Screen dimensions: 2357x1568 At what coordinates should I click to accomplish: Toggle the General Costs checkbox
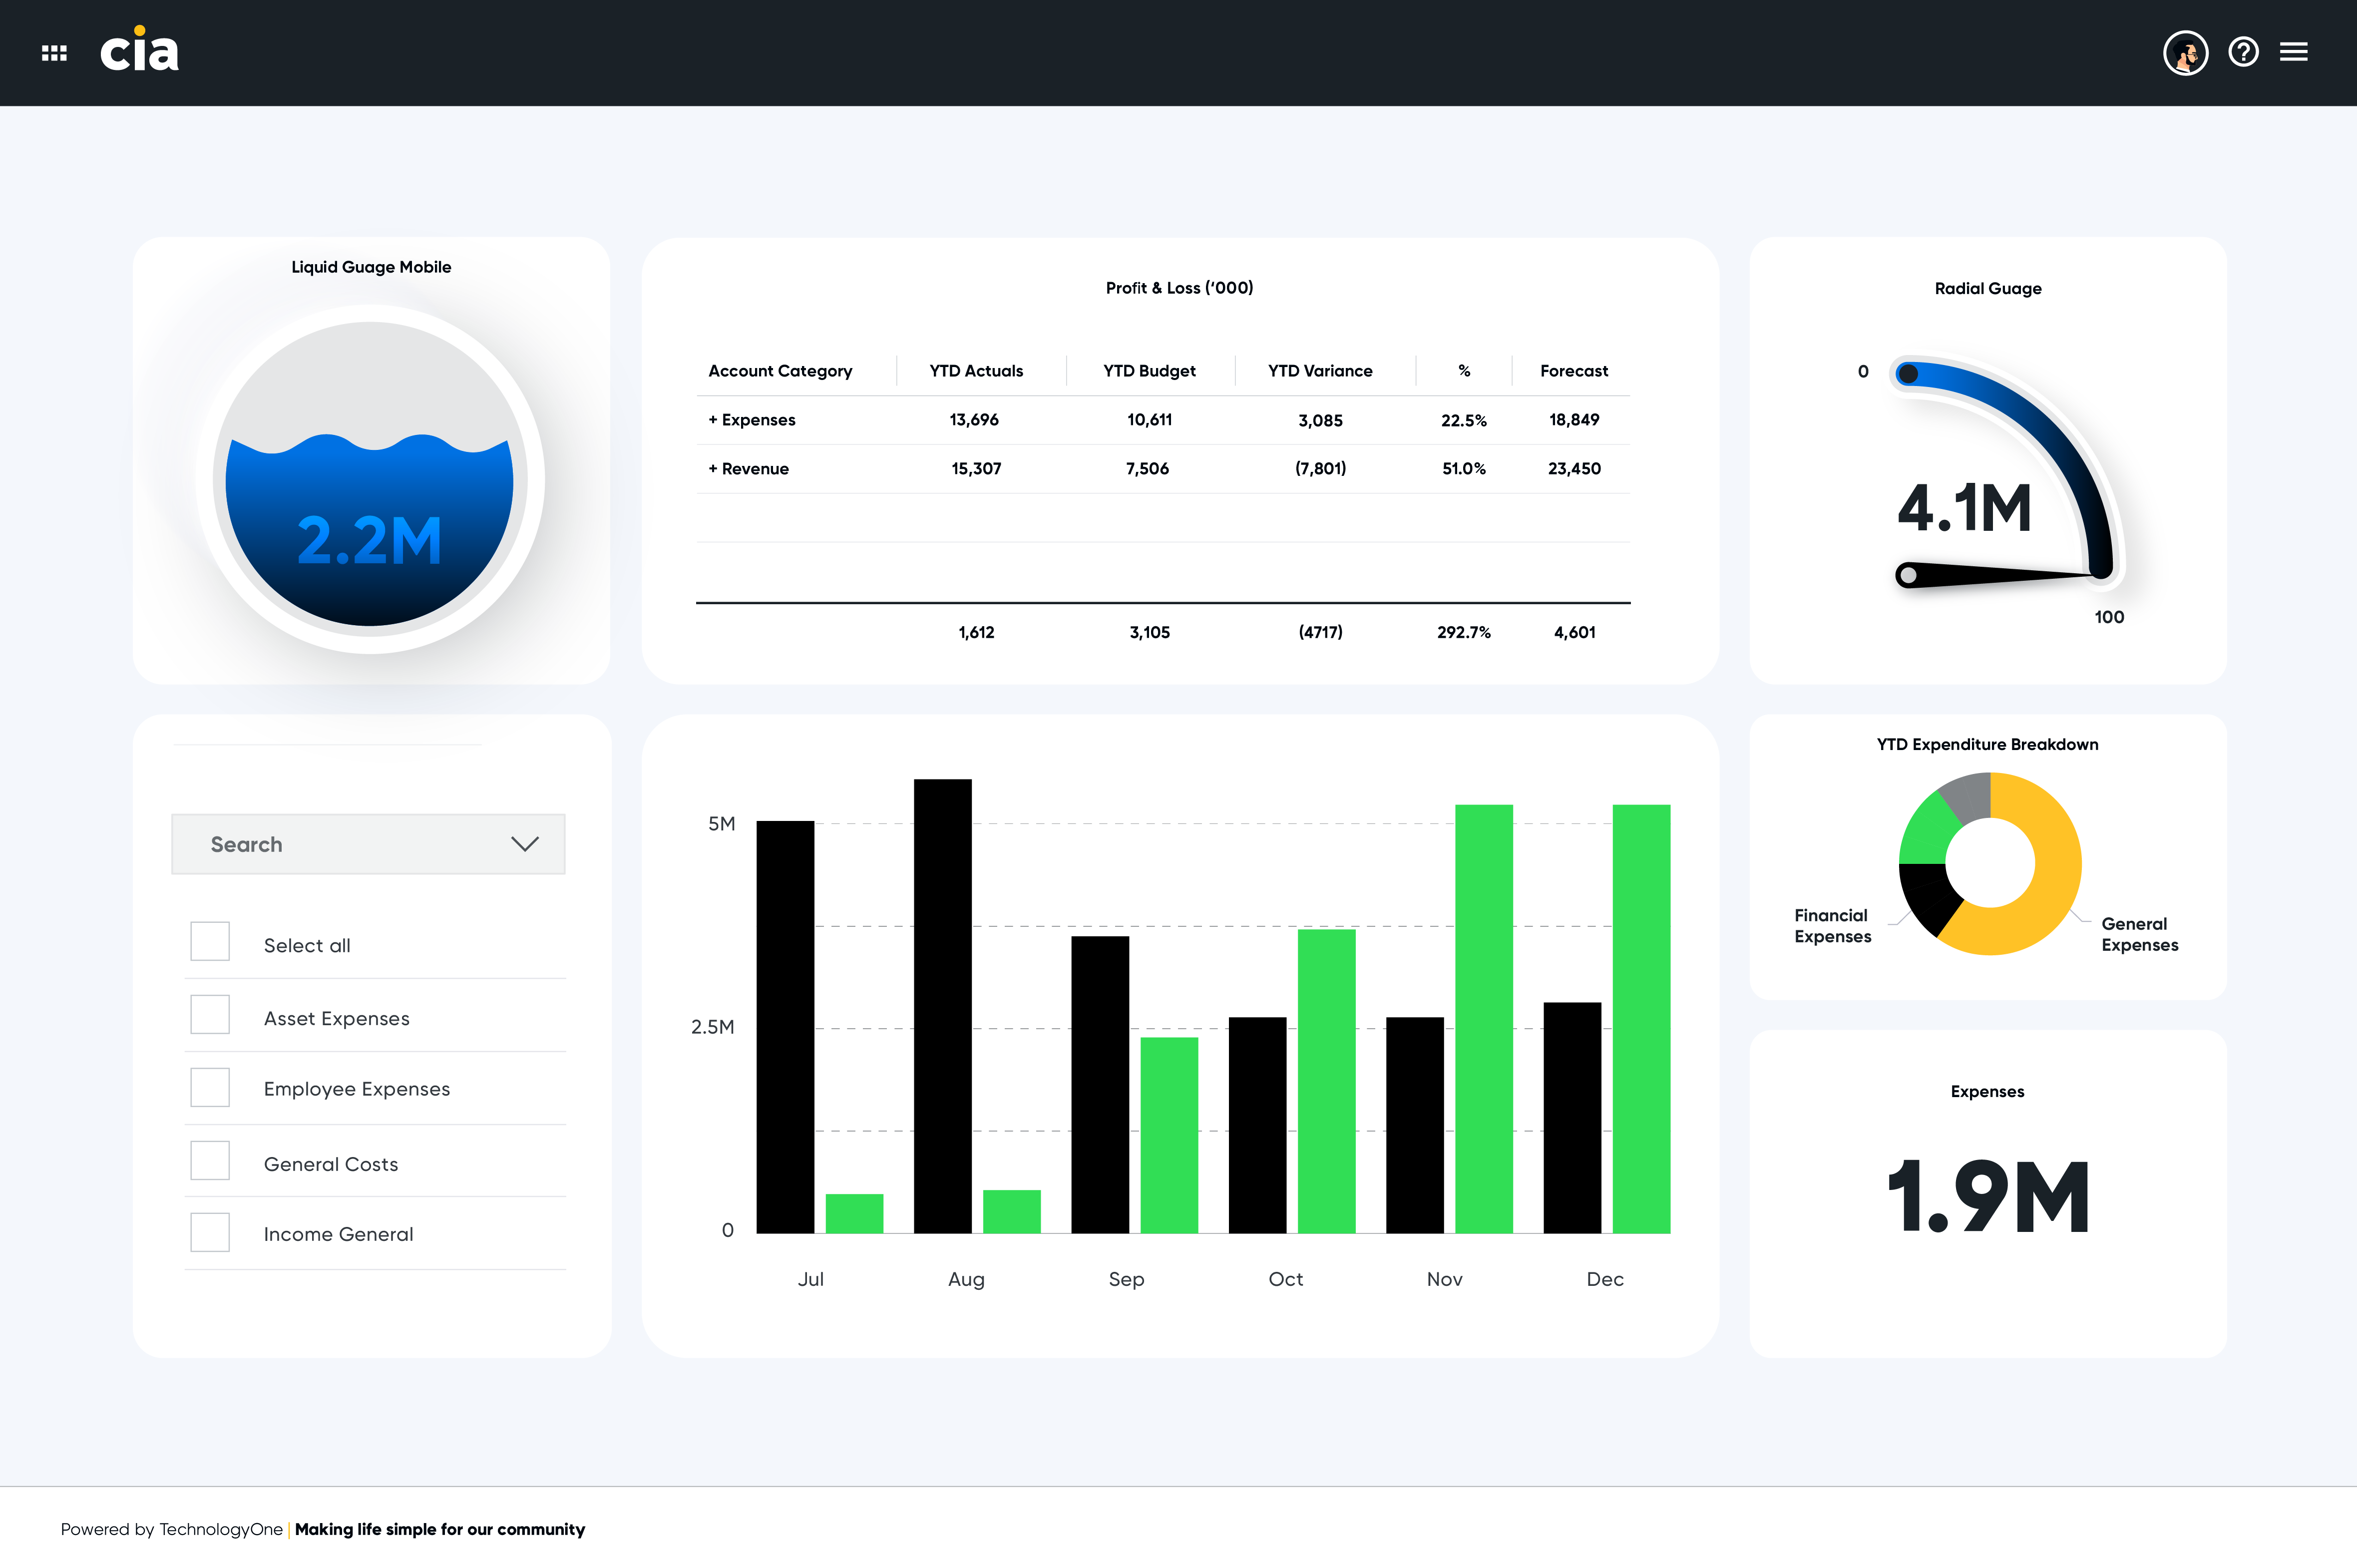click(210, 1160)
